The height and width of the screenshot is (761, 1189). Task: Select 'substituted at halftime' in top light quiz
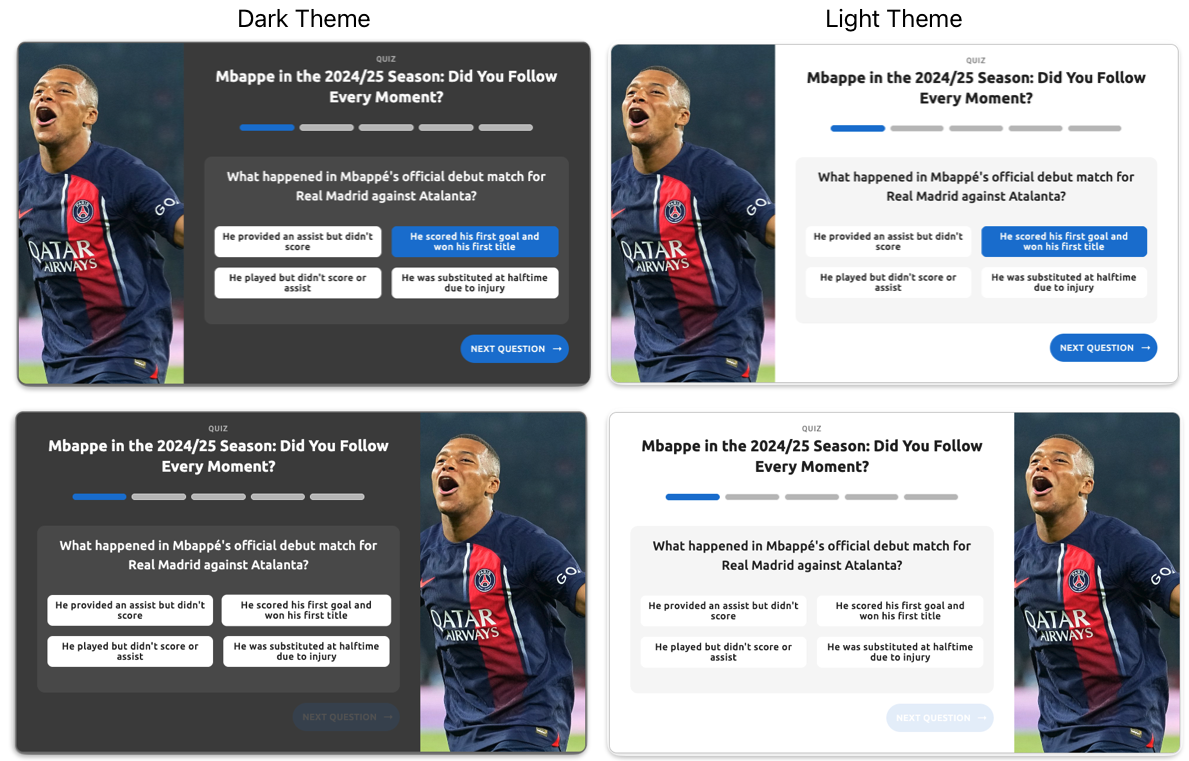point(1064,283)
